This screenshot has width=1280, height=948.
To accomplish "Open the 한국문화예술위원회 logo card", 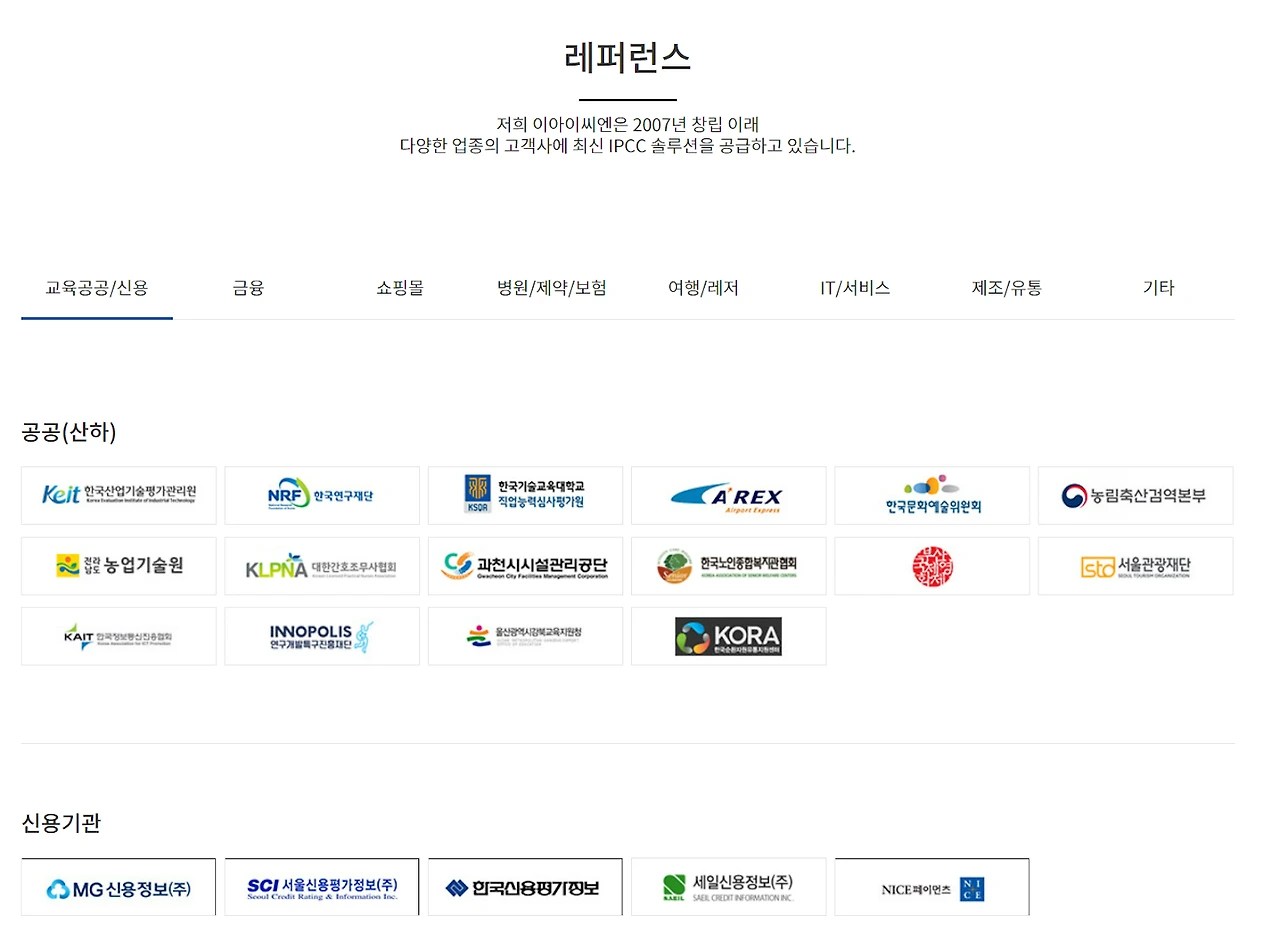I will (x=932, y=495).
